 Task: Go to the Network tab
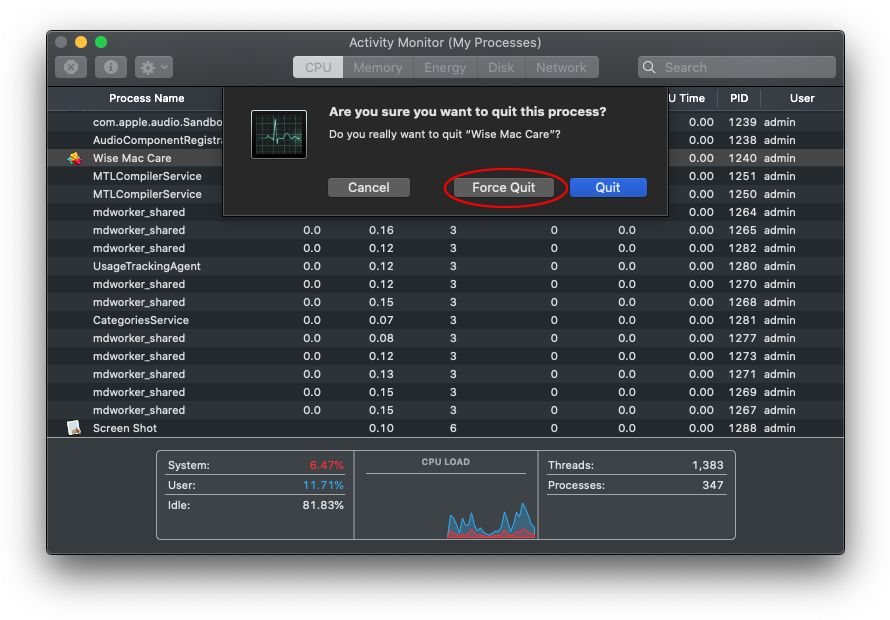561,68
